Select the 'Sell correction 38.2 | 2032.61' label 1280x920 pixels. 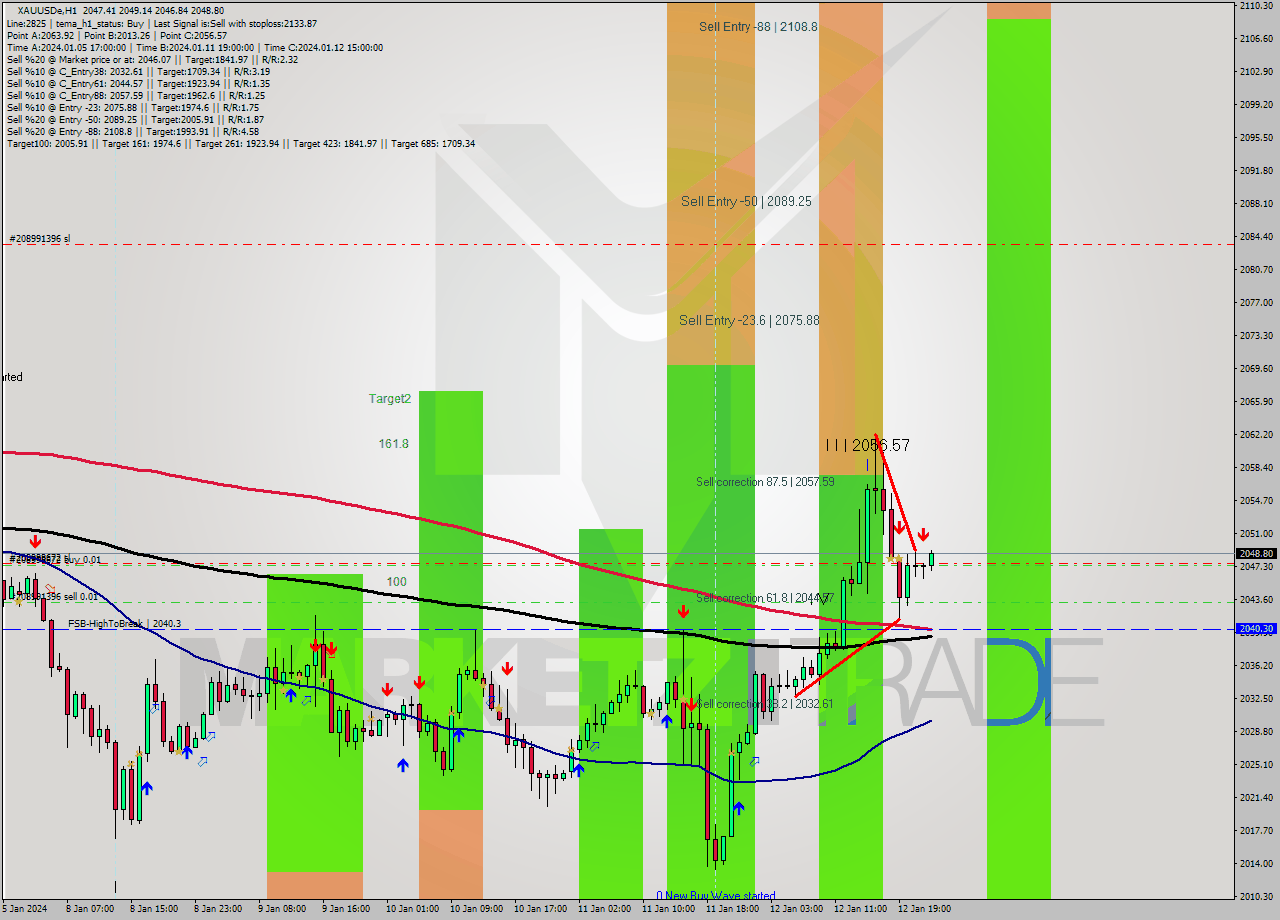(765, 704)
